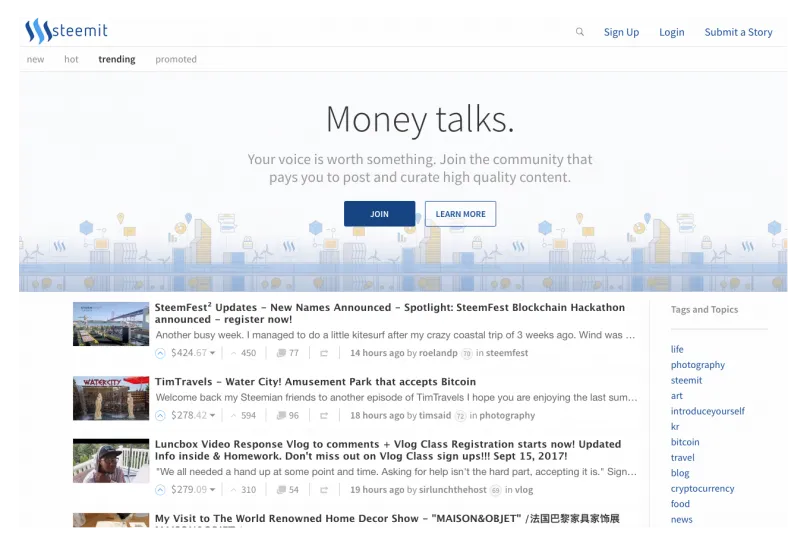Image resolution: width=810 pixels, height=544 pixels.
Task: Open the Water City post thumbnail
Action: 111,398
